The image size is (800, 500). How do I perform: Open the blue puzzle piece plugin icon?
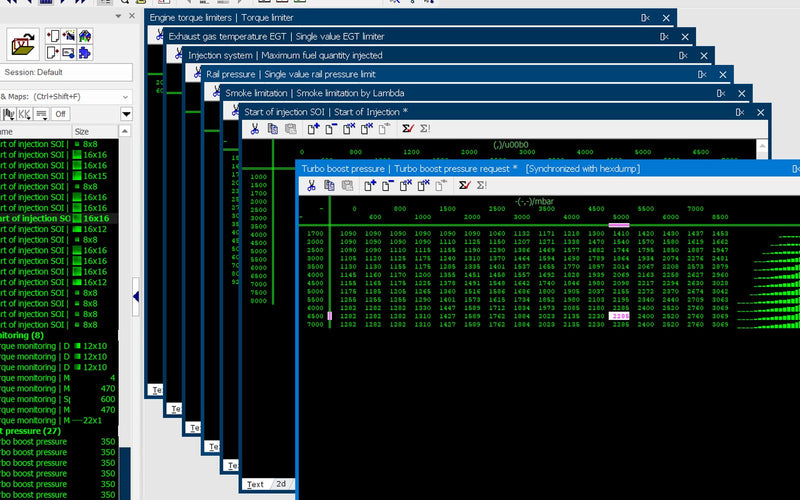[x=85, y=52]
